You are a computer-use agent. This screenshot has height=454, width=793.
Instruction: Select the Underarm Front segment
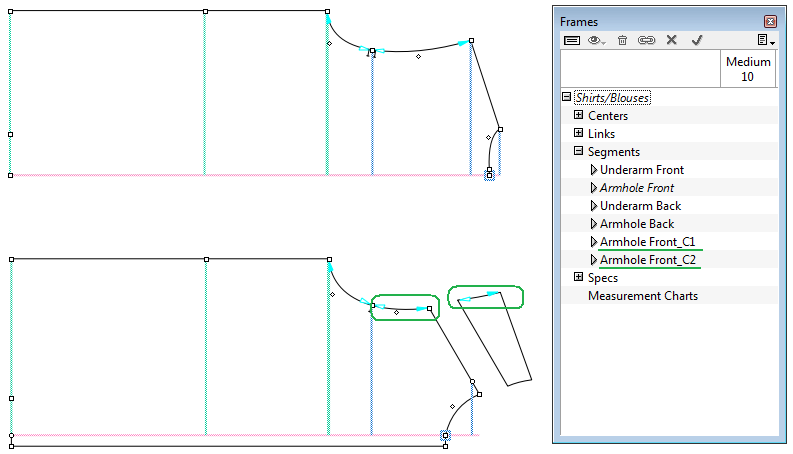pos(641,170)
